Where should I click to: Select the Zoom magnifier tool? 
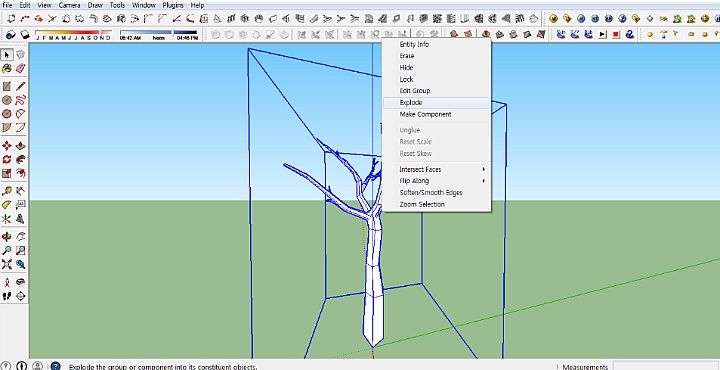(x=7, y=251)
